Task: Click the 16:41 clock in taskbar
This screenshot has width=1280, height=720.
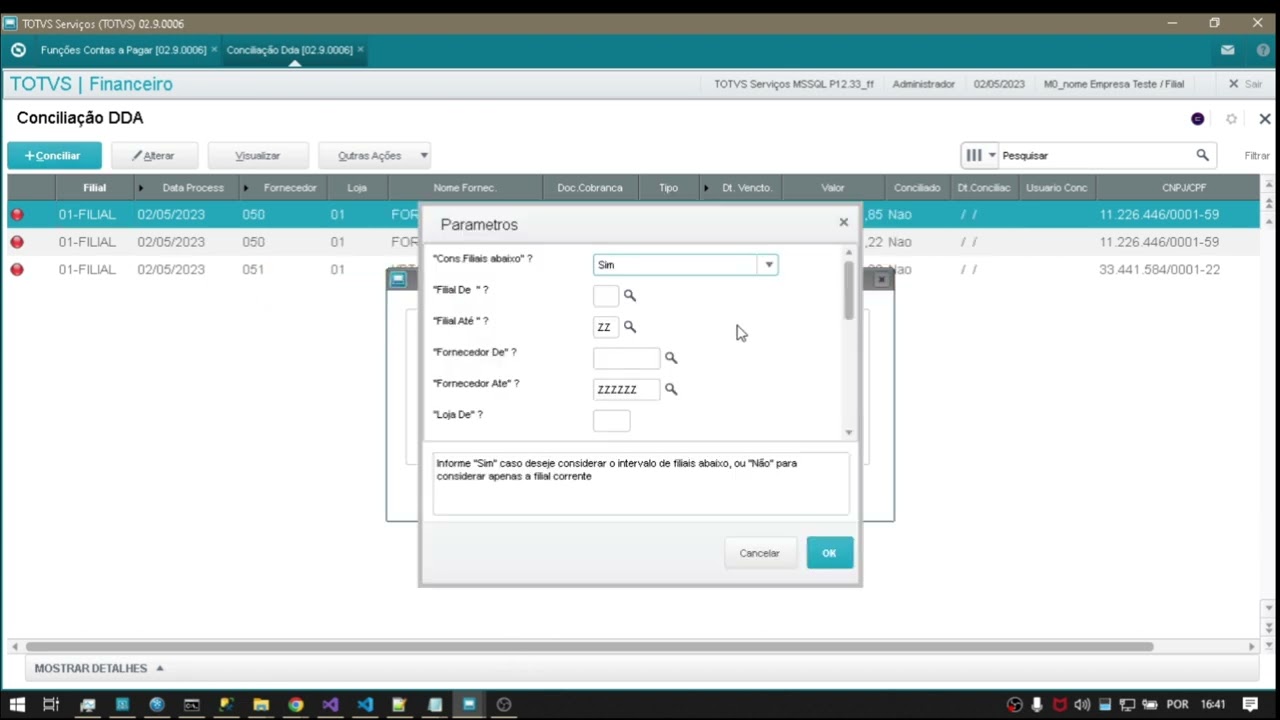Action: pyautogui.click(x=1213, y=704)
